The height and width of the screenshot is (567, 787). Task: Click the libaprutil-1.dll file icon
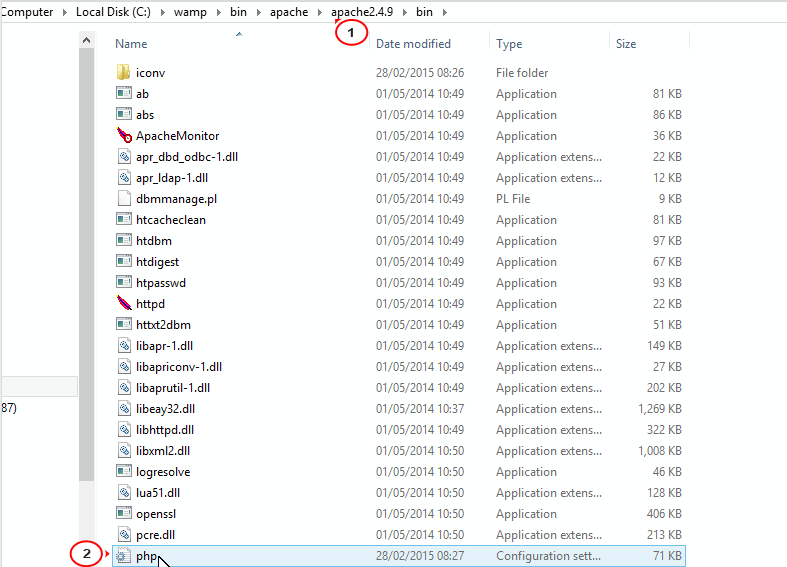124,388
